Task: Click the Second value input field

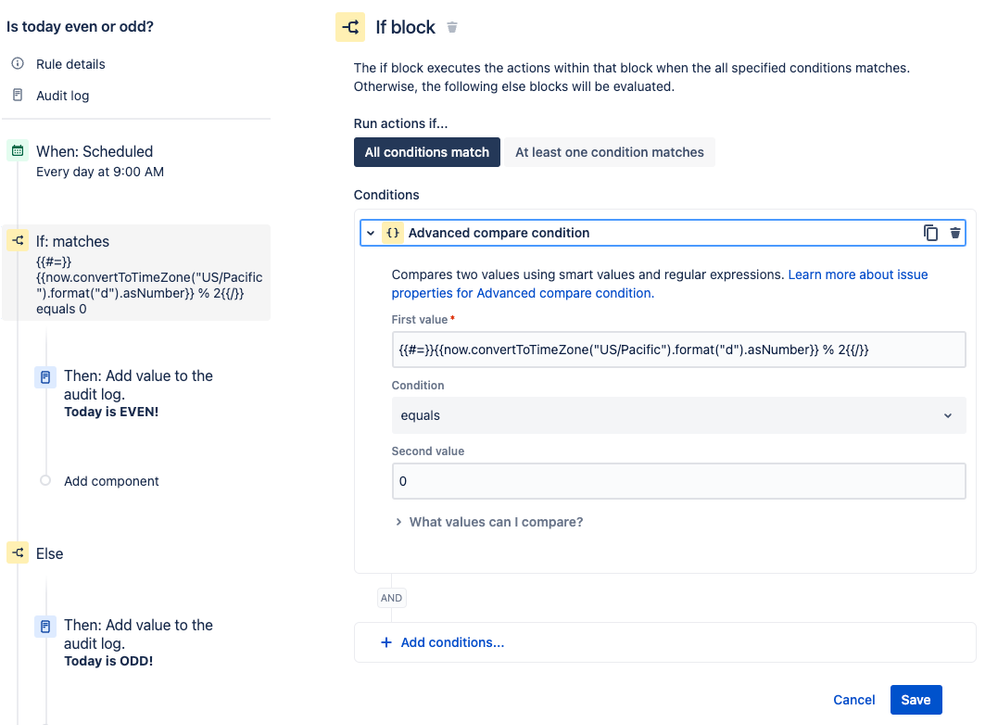Action: (x=678, y=481)
